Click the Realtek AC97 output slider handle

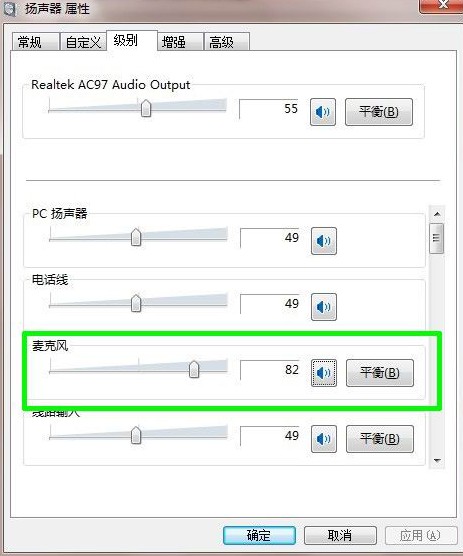(x=146, y=108)
